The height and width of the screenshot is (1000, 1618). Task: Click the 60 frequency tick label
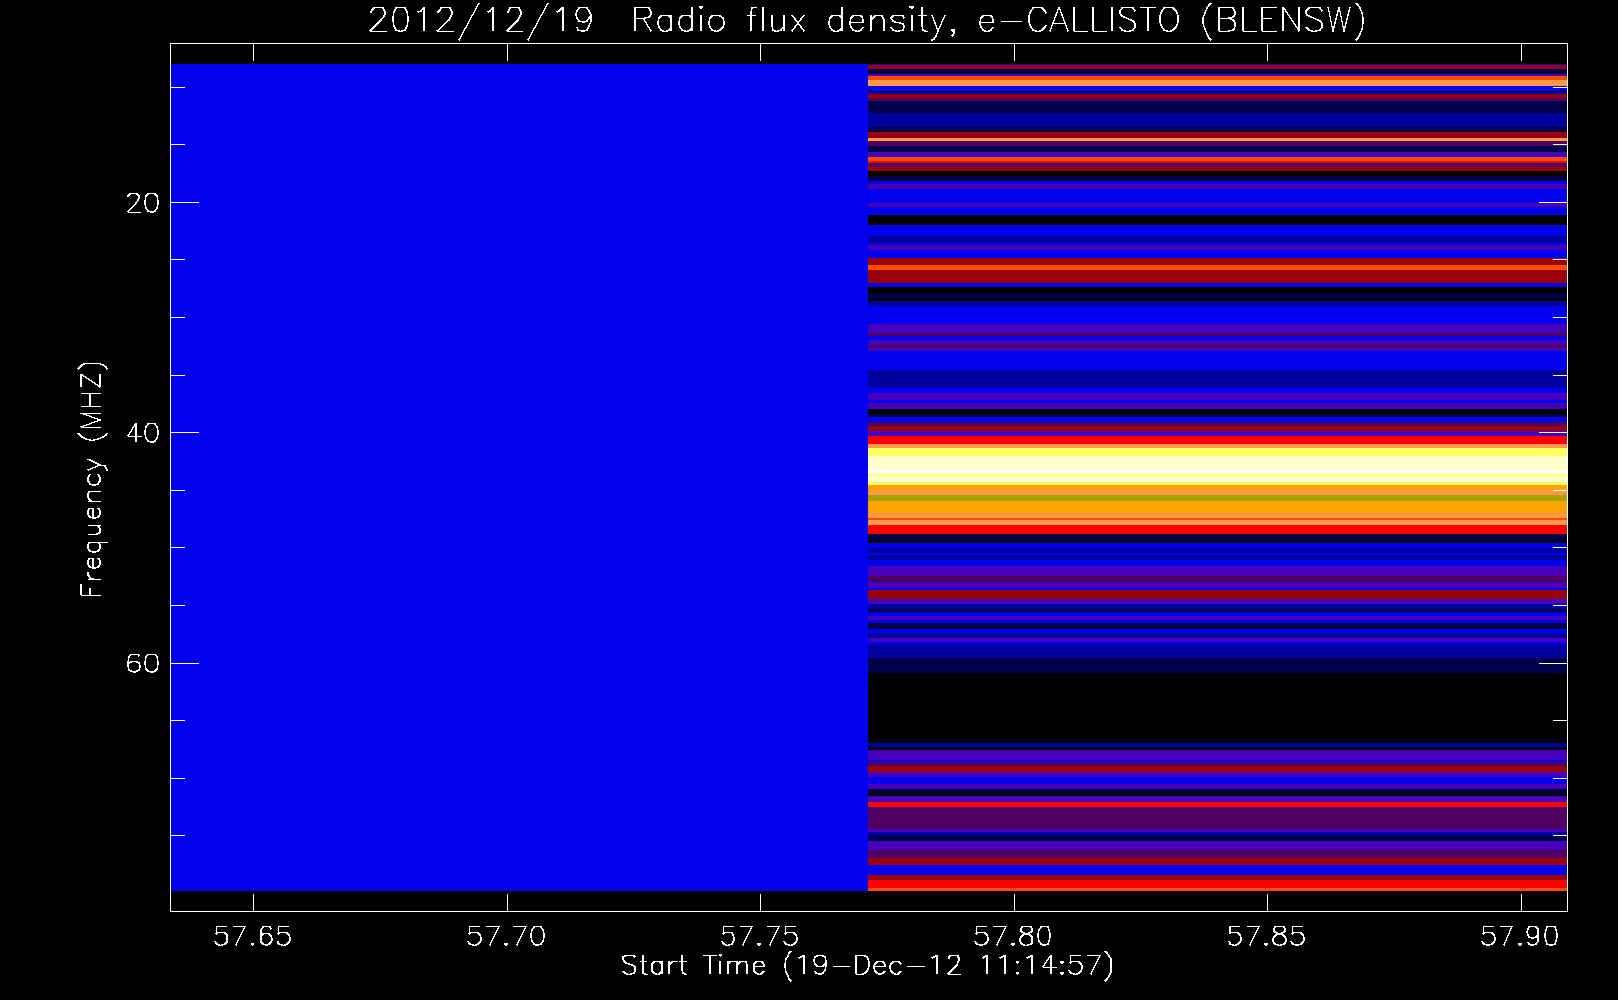click(143, 663)
